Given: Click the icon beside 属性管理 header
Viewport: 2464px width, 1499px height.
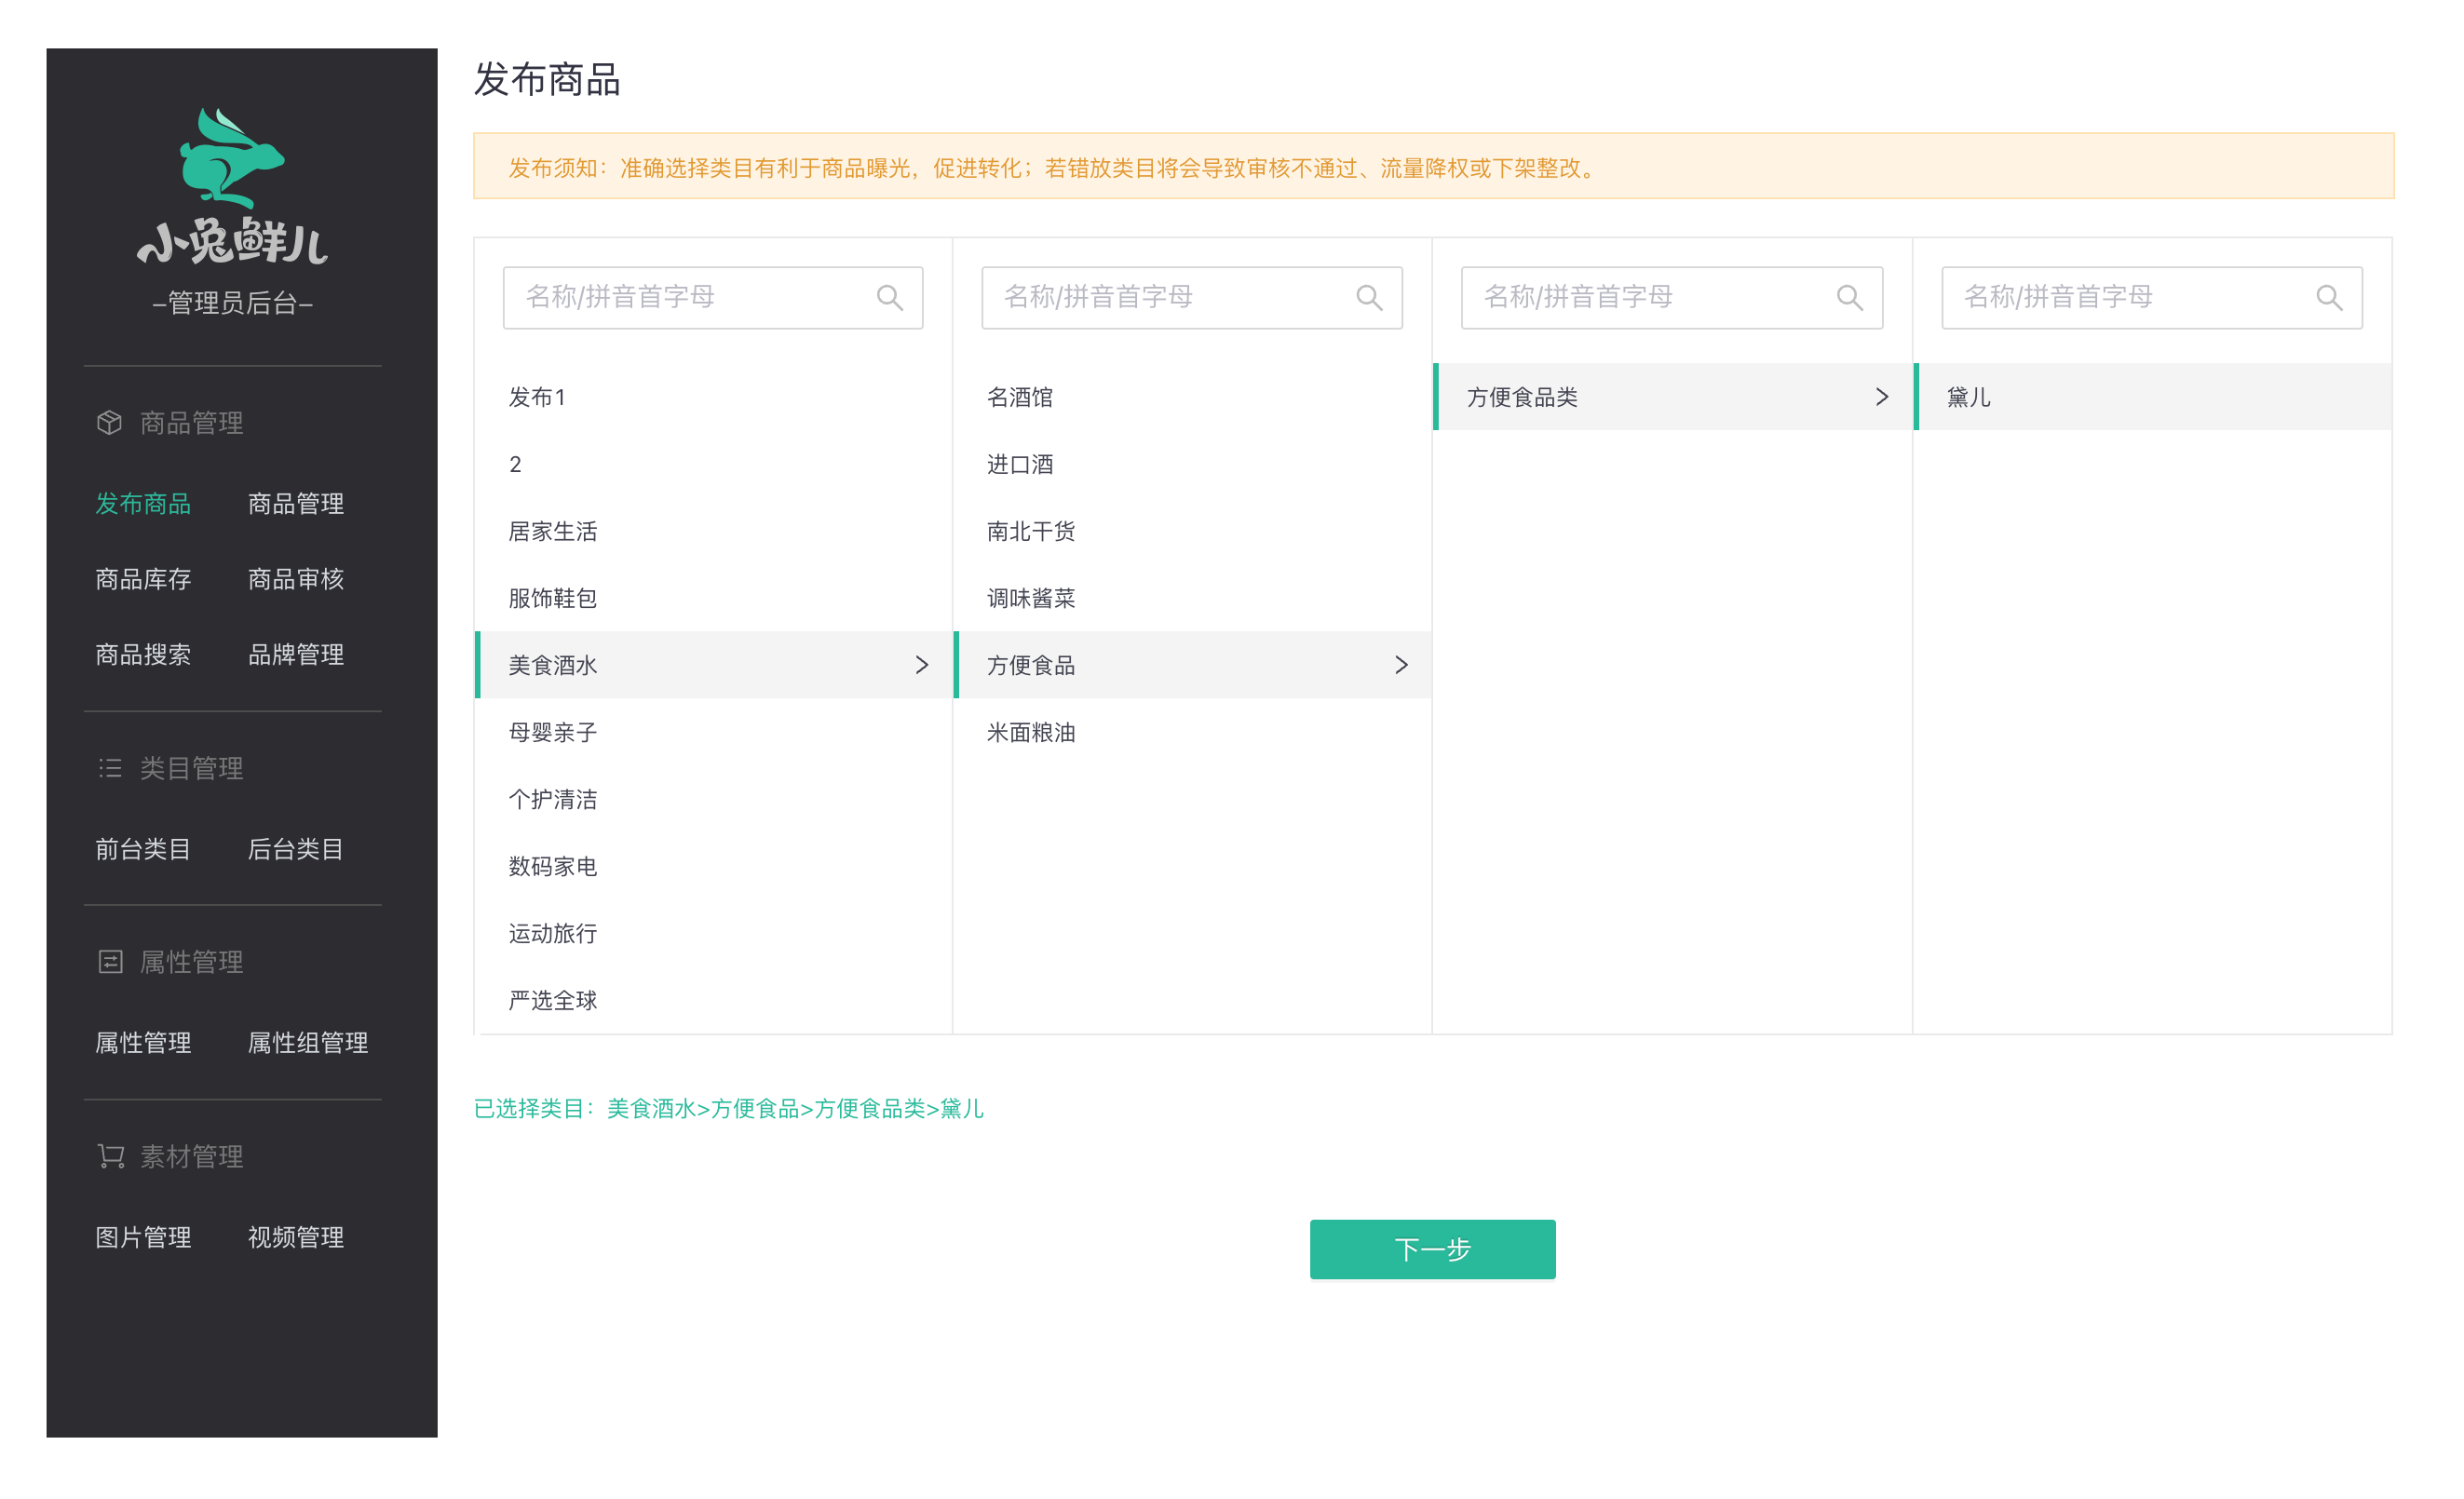Looking at the screenshot, I should [x=110, y=962].
